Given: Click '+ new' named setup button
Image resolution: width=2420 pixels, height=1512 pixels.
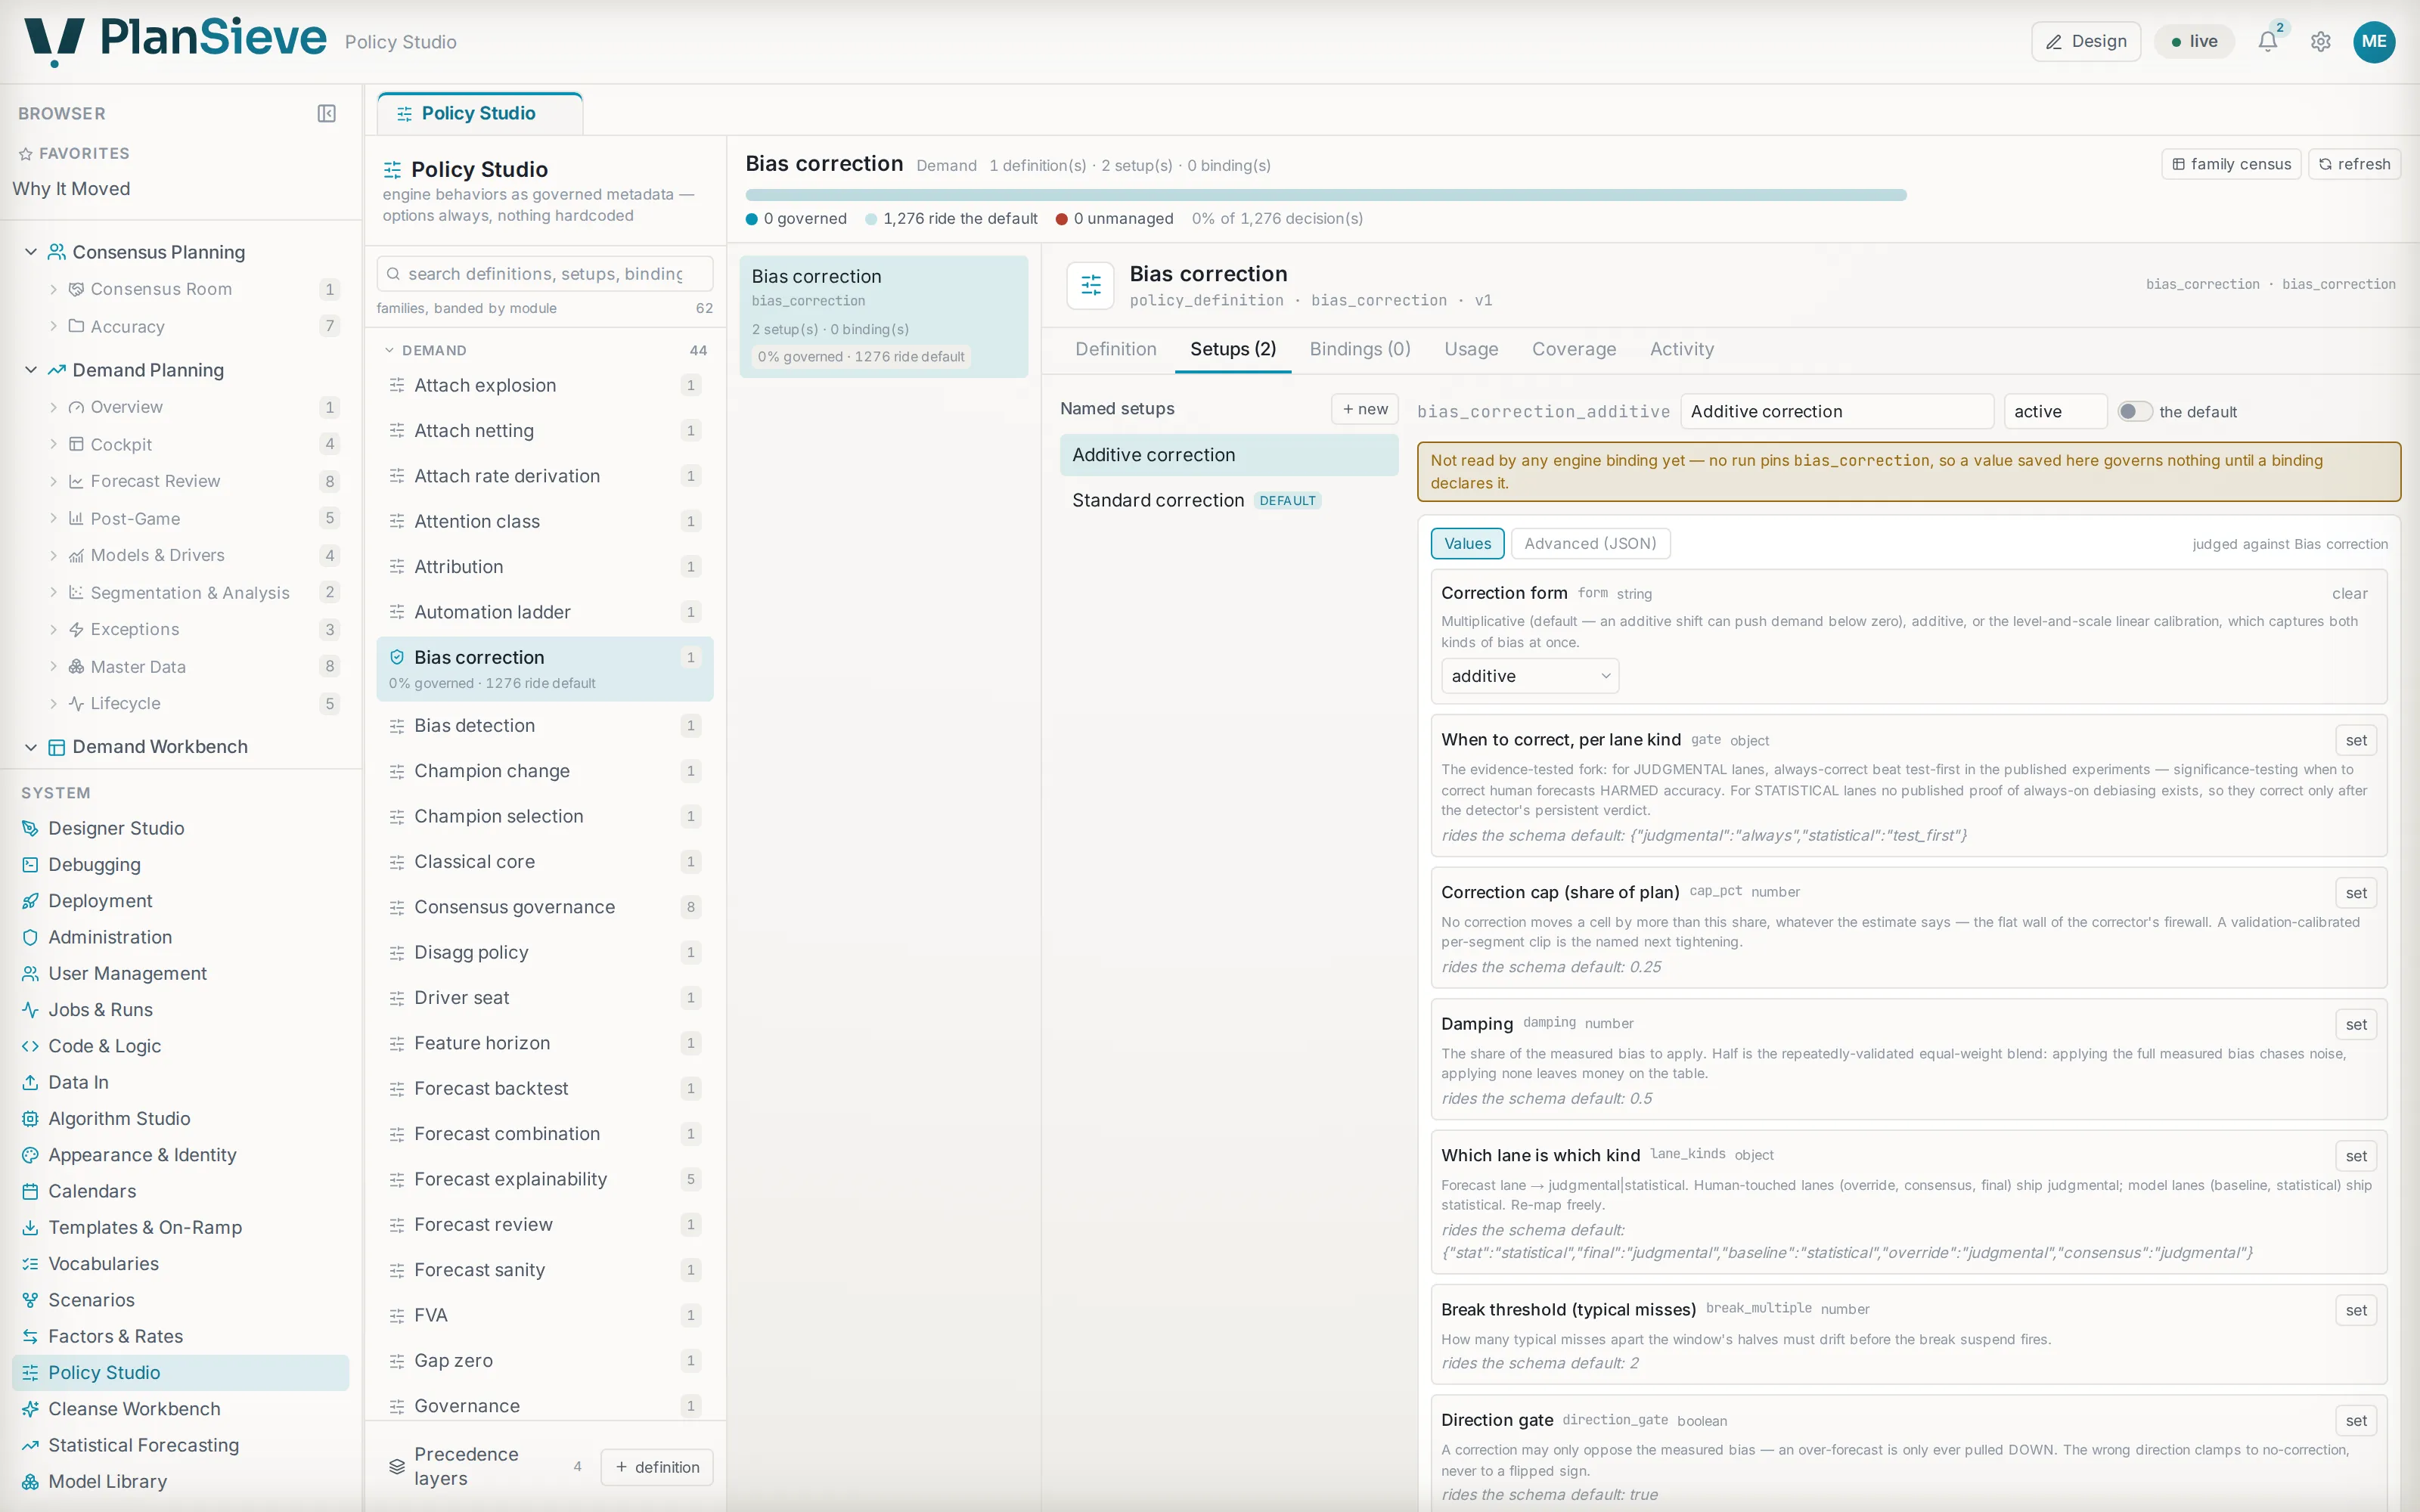Looking at the screenshot, I should (1364, 409).
